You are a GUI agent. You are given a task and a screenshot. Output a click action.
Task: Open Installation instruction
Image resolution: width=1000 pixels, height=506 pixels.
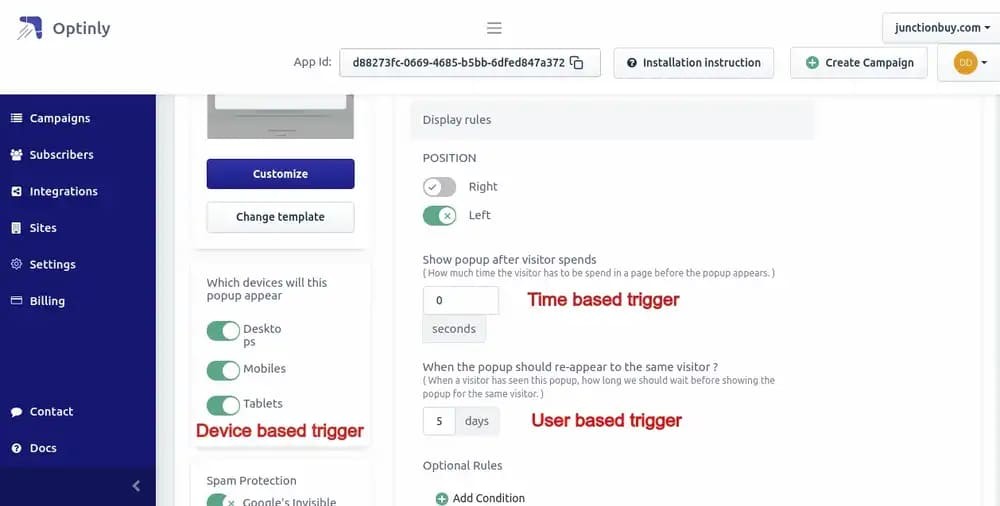coord(694,63)
